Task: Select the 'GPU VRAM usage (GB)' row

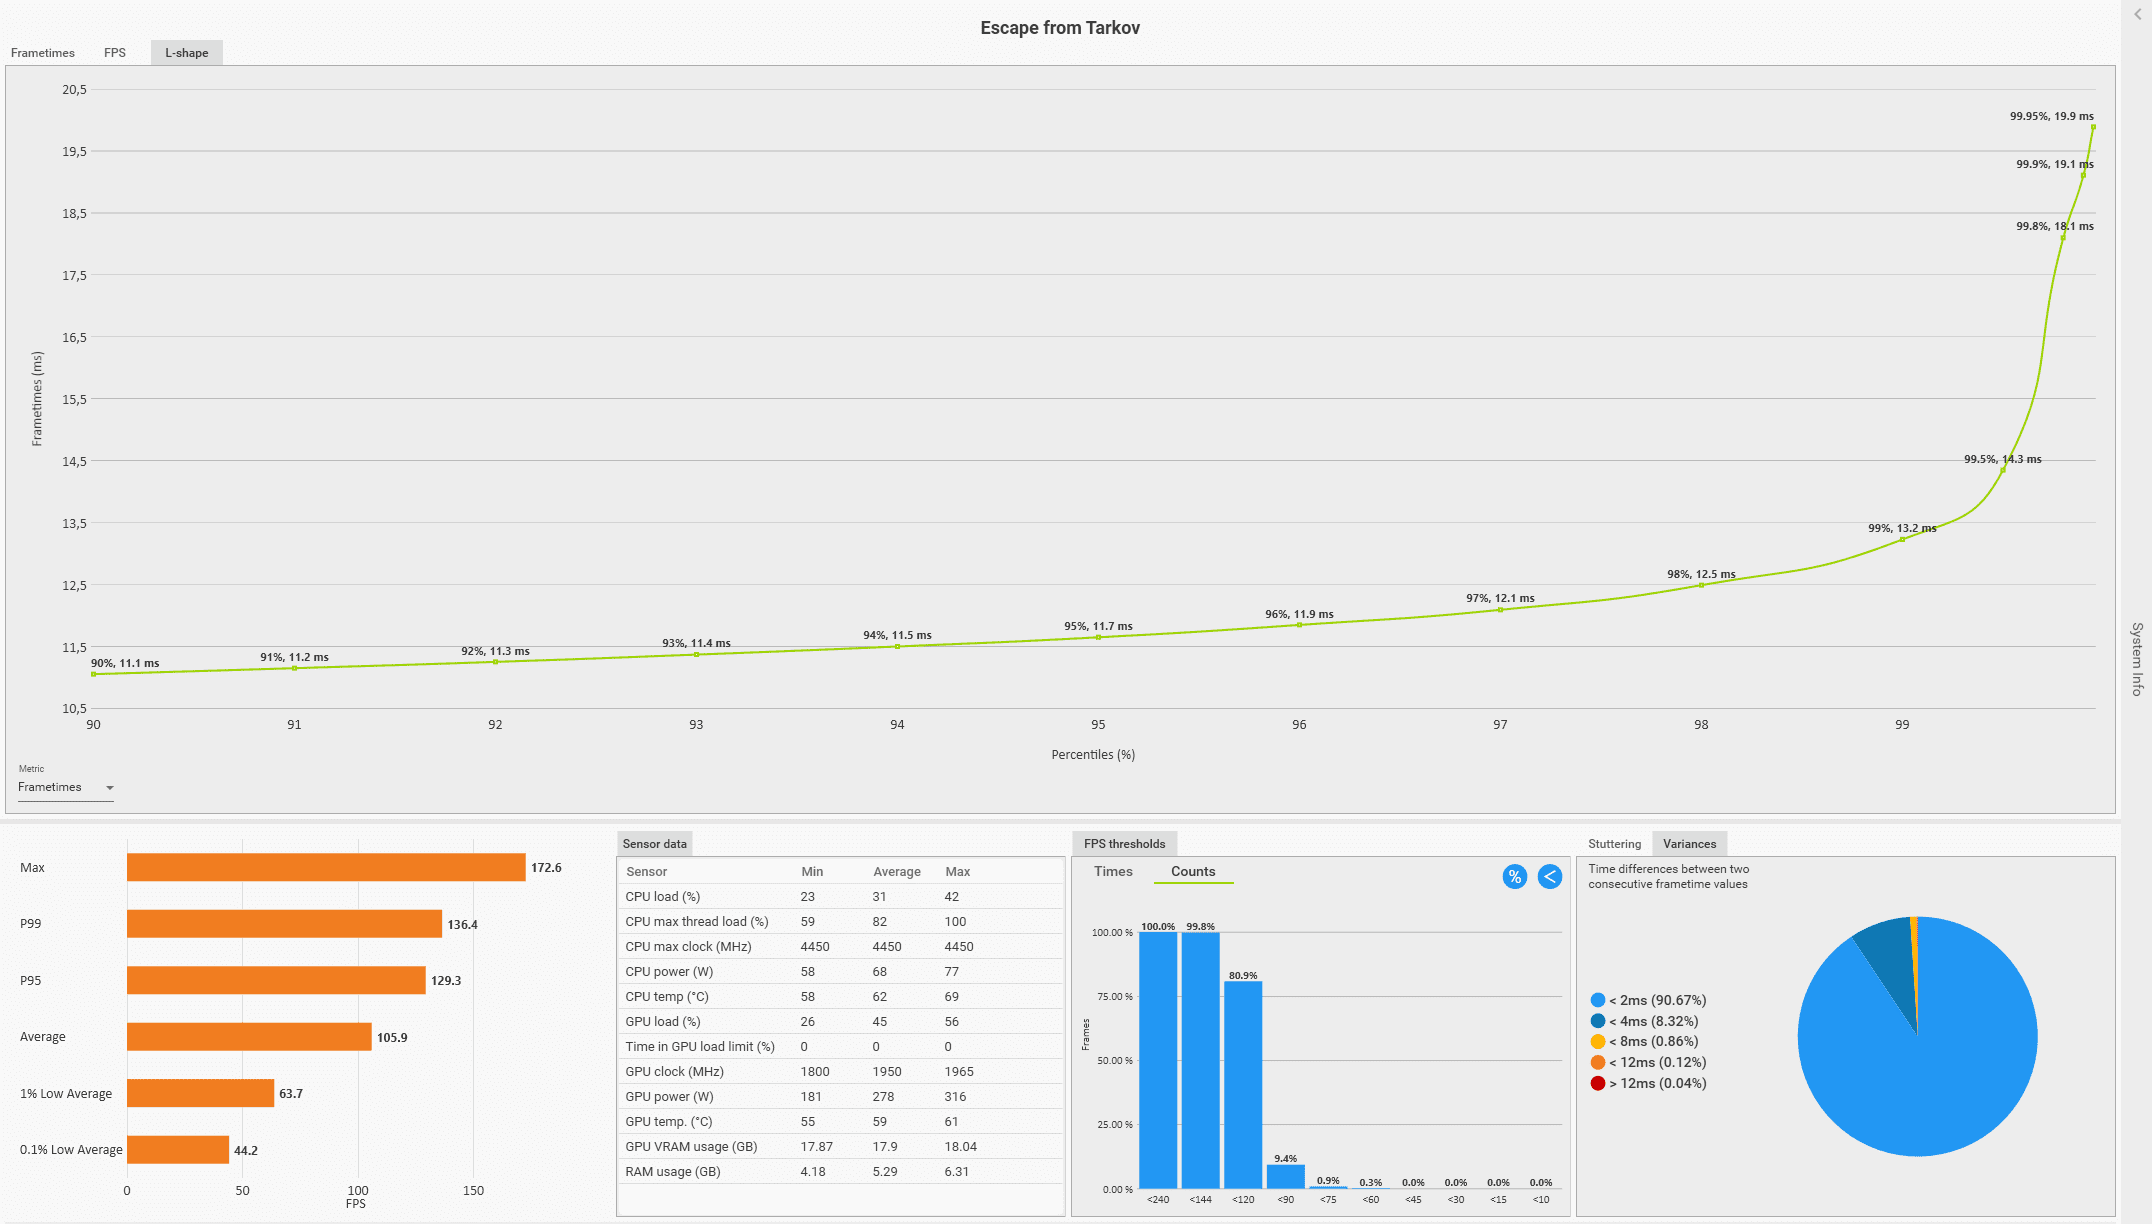Action: tap(840, 1147)
